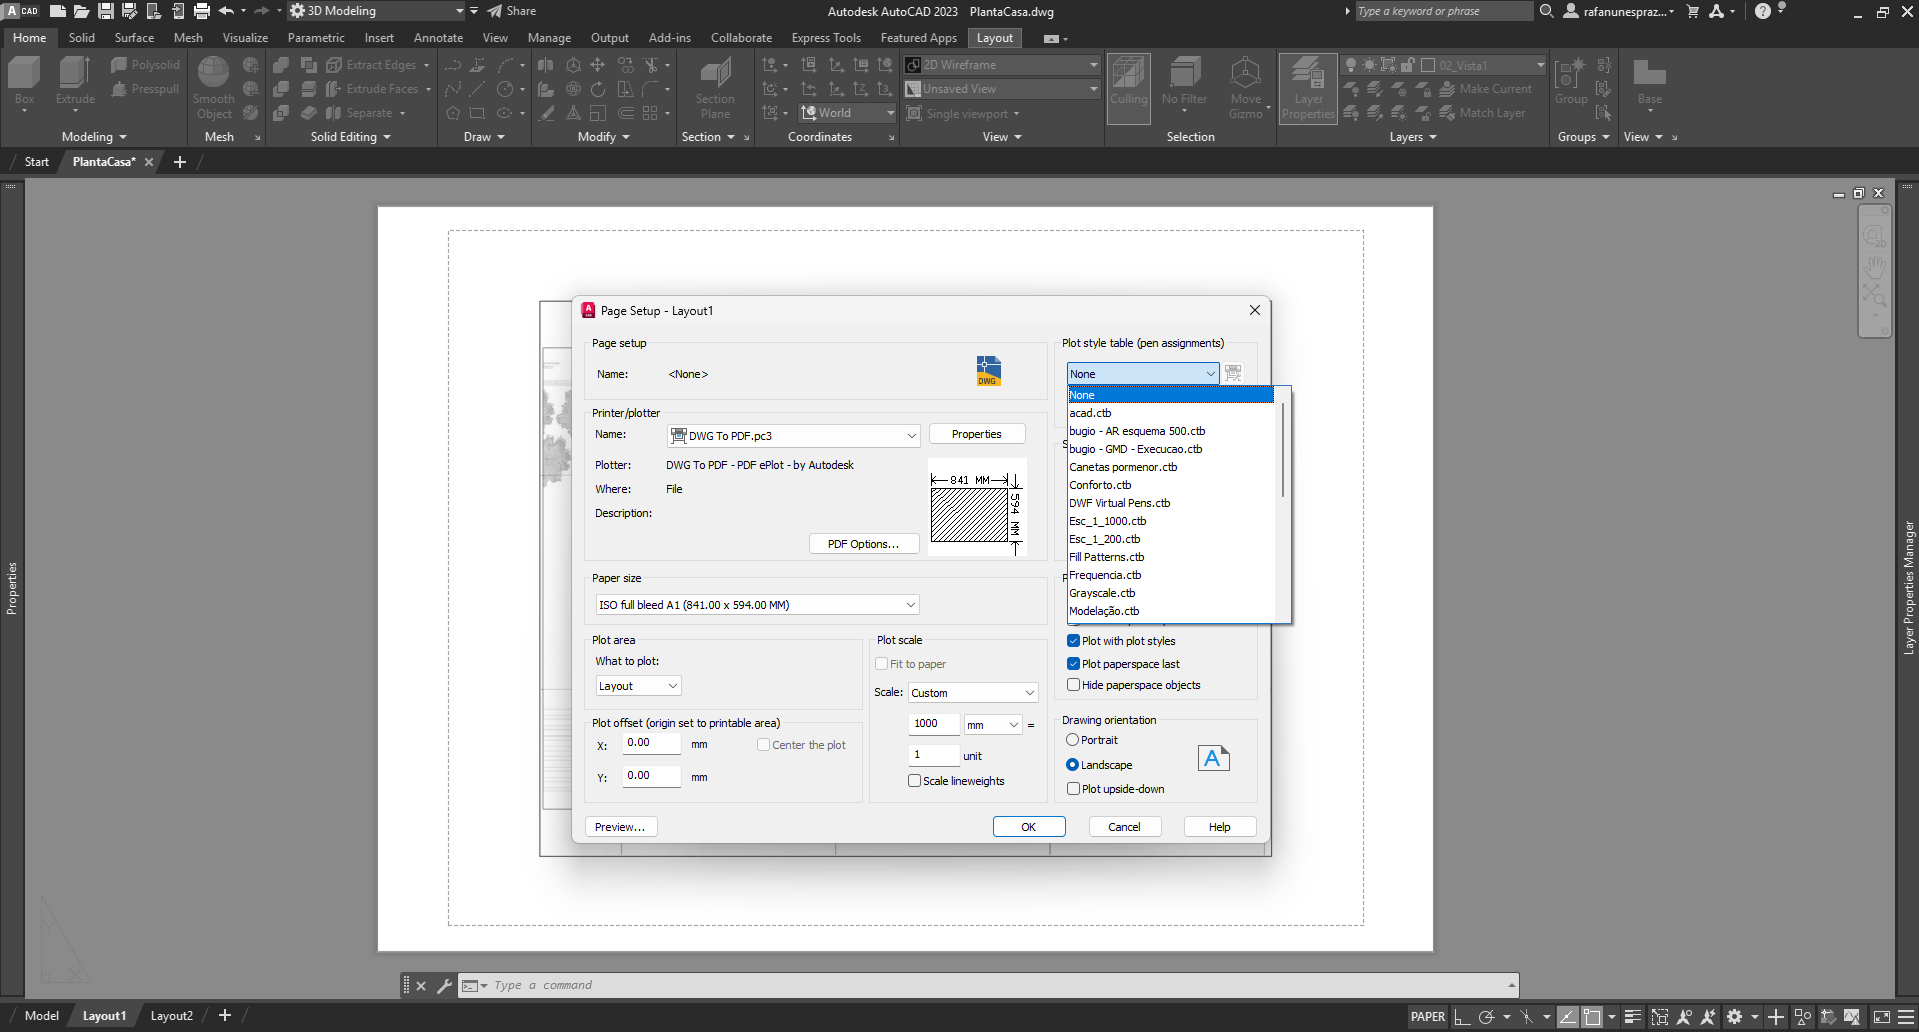Open the Paper size dropdown
This screenshot has height=1032, width=1919.
pos(910,605)
